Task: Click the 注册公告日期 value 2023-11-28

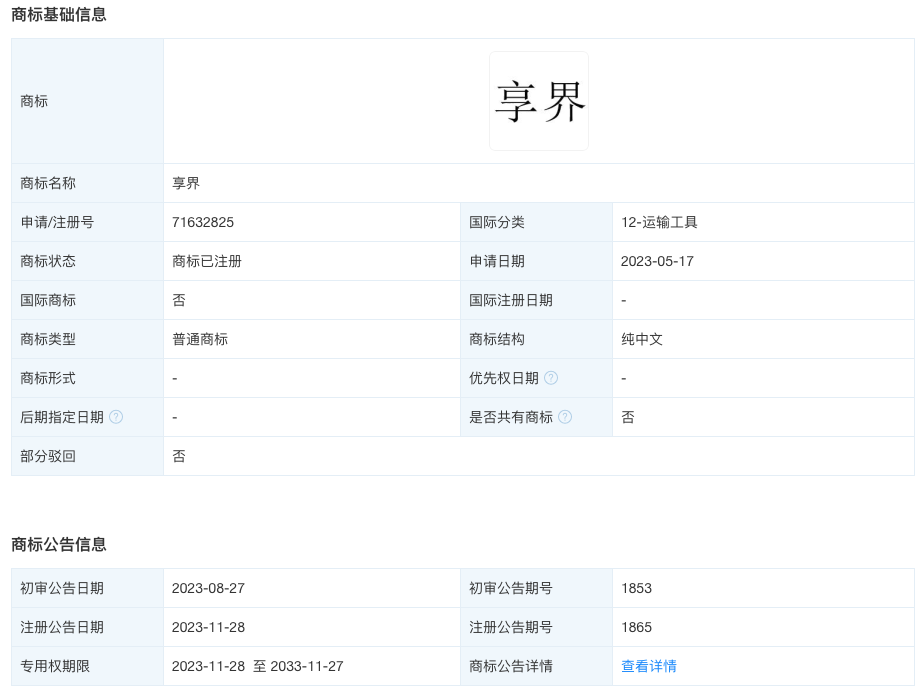Action: tap(208, 627)
